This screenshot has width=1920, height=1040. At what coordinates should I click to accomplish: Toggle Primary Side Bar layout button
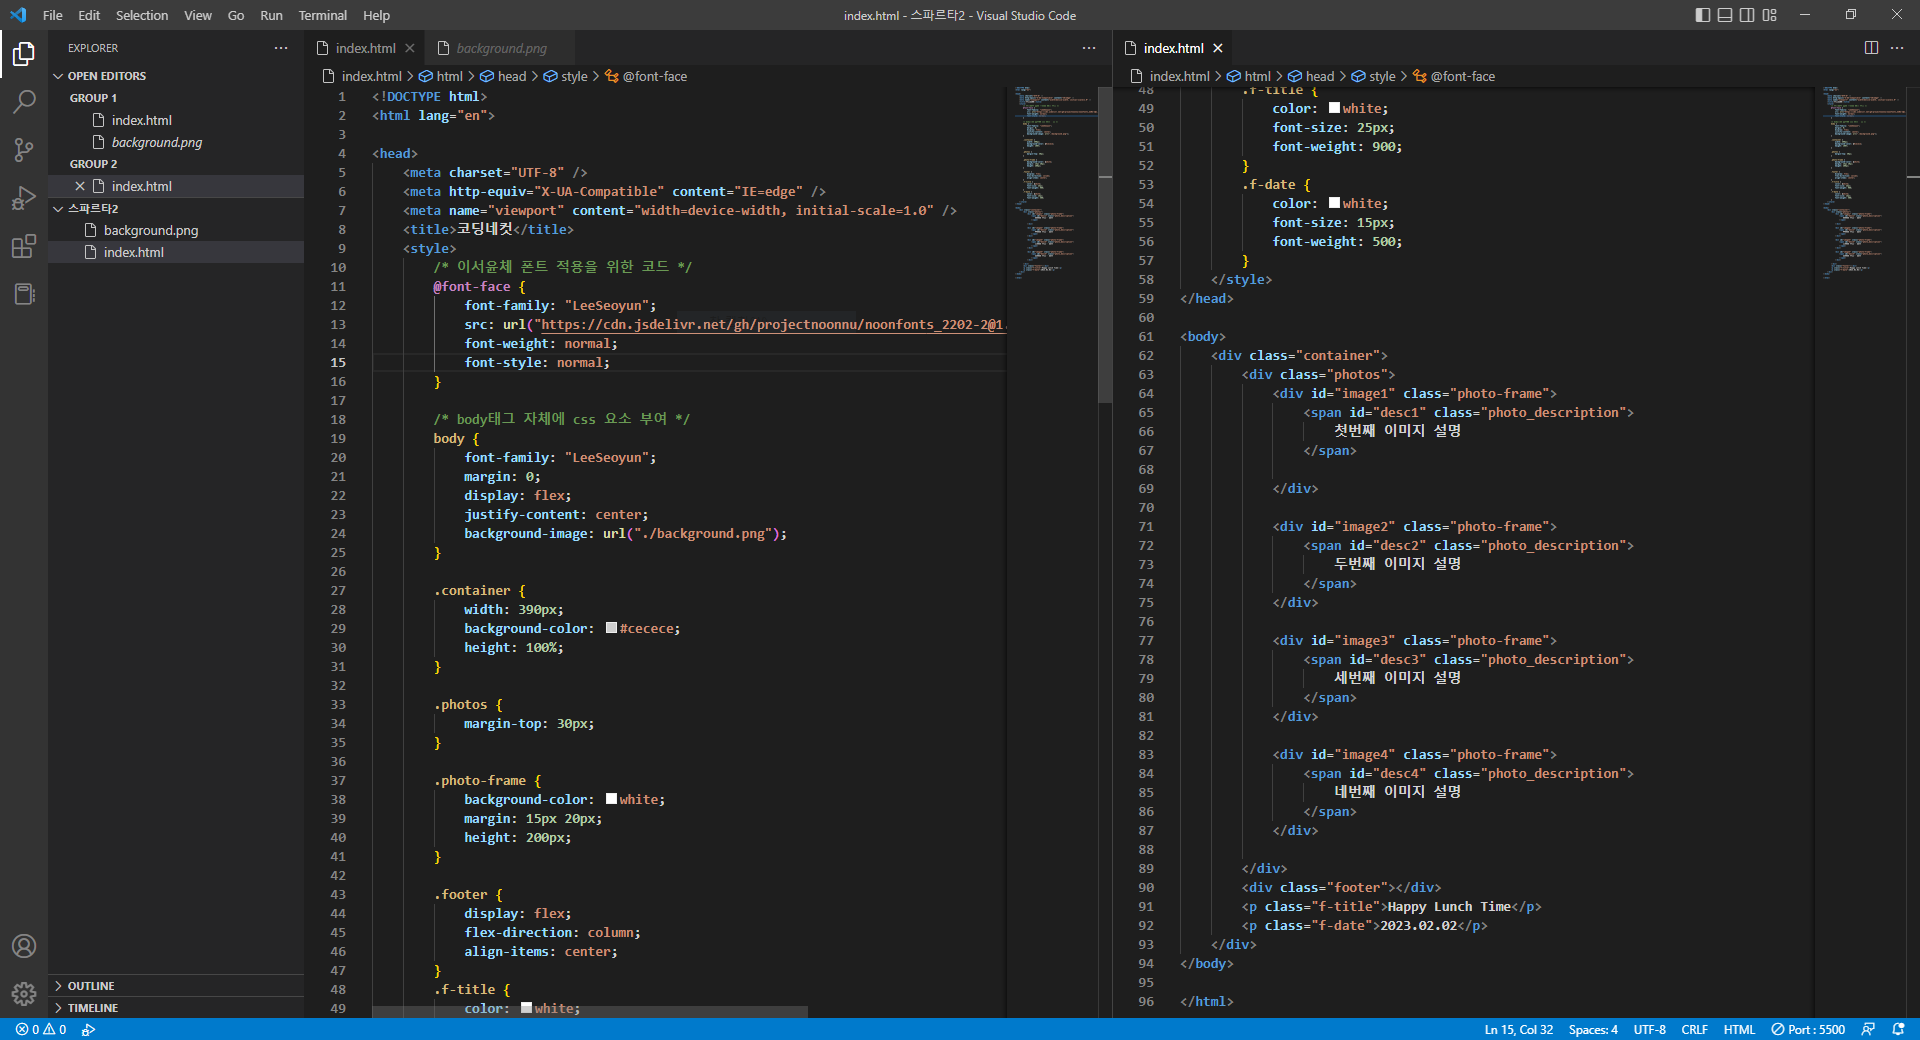pos(1703,15)
